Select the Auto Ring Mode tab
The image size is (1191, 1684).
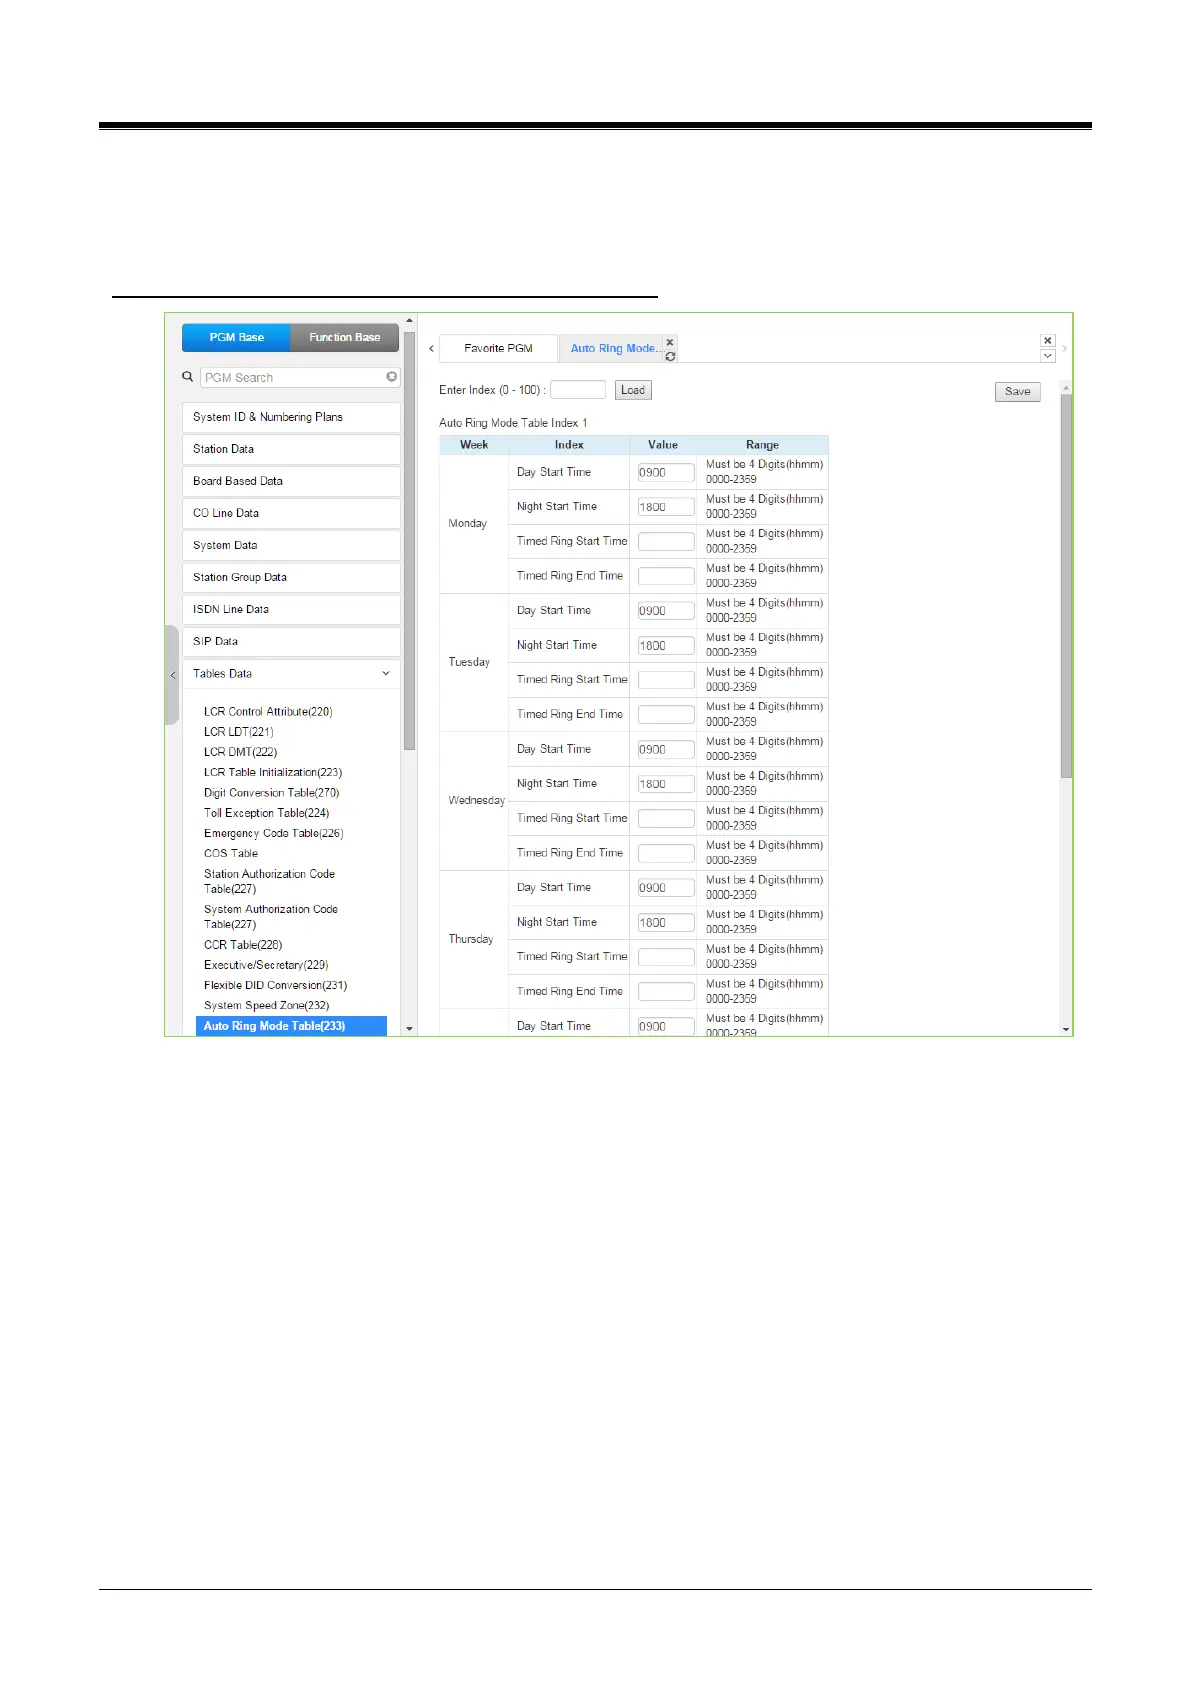click(x=612, y=348)
